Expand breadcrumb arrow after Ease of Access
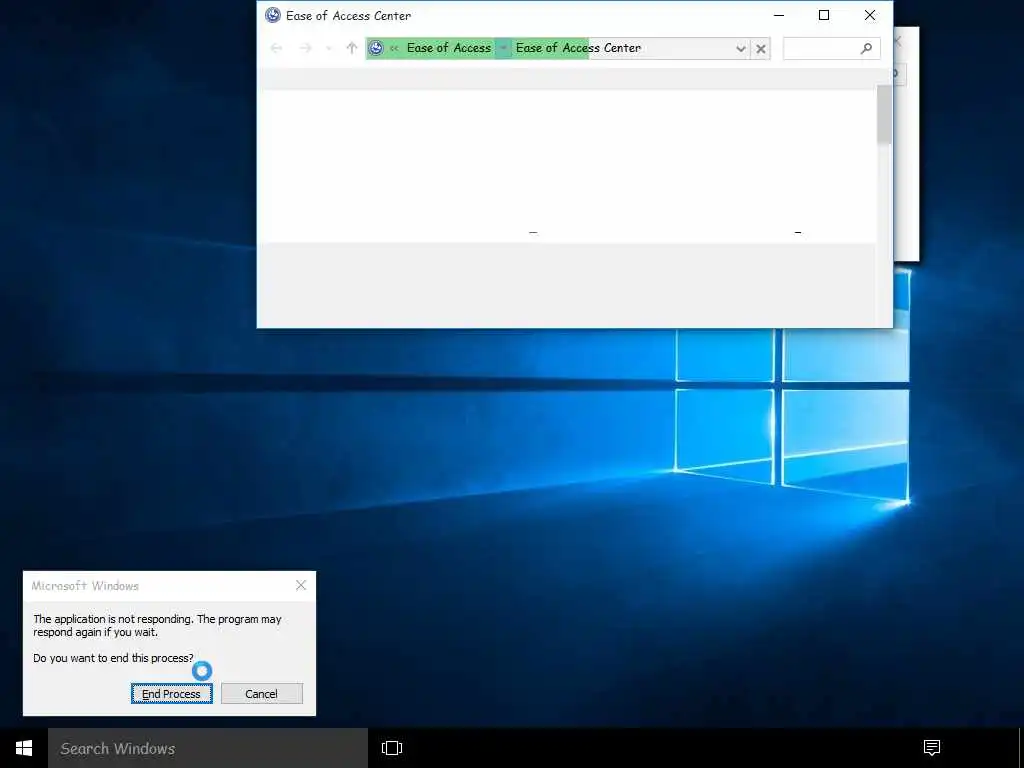 point(504,48)
